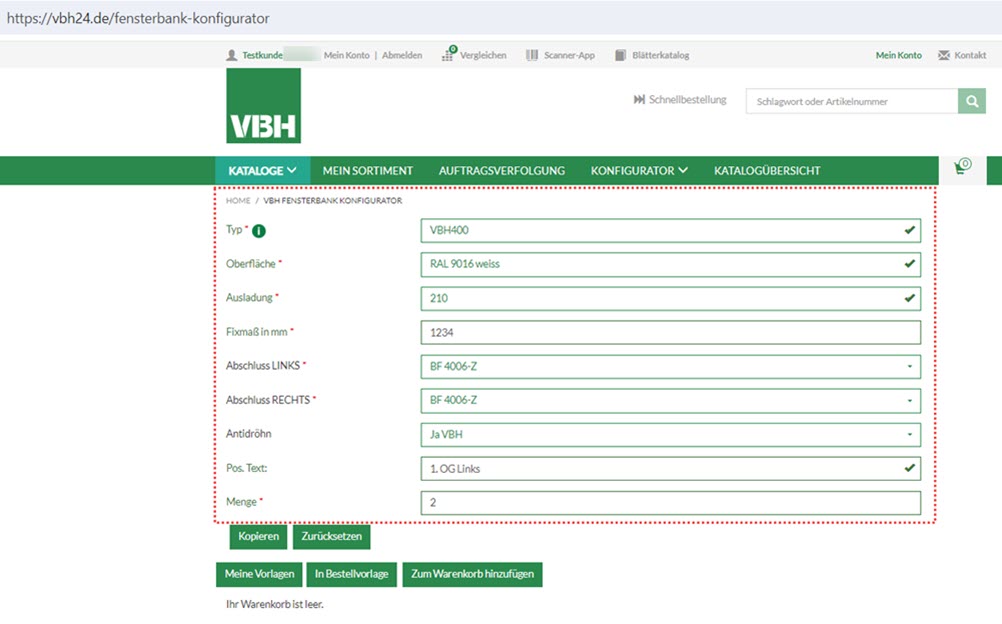The width and height of the screenshot is (1002, 624).
Task: Click the Typ field showing VBH400
Action: pos(670,230)
